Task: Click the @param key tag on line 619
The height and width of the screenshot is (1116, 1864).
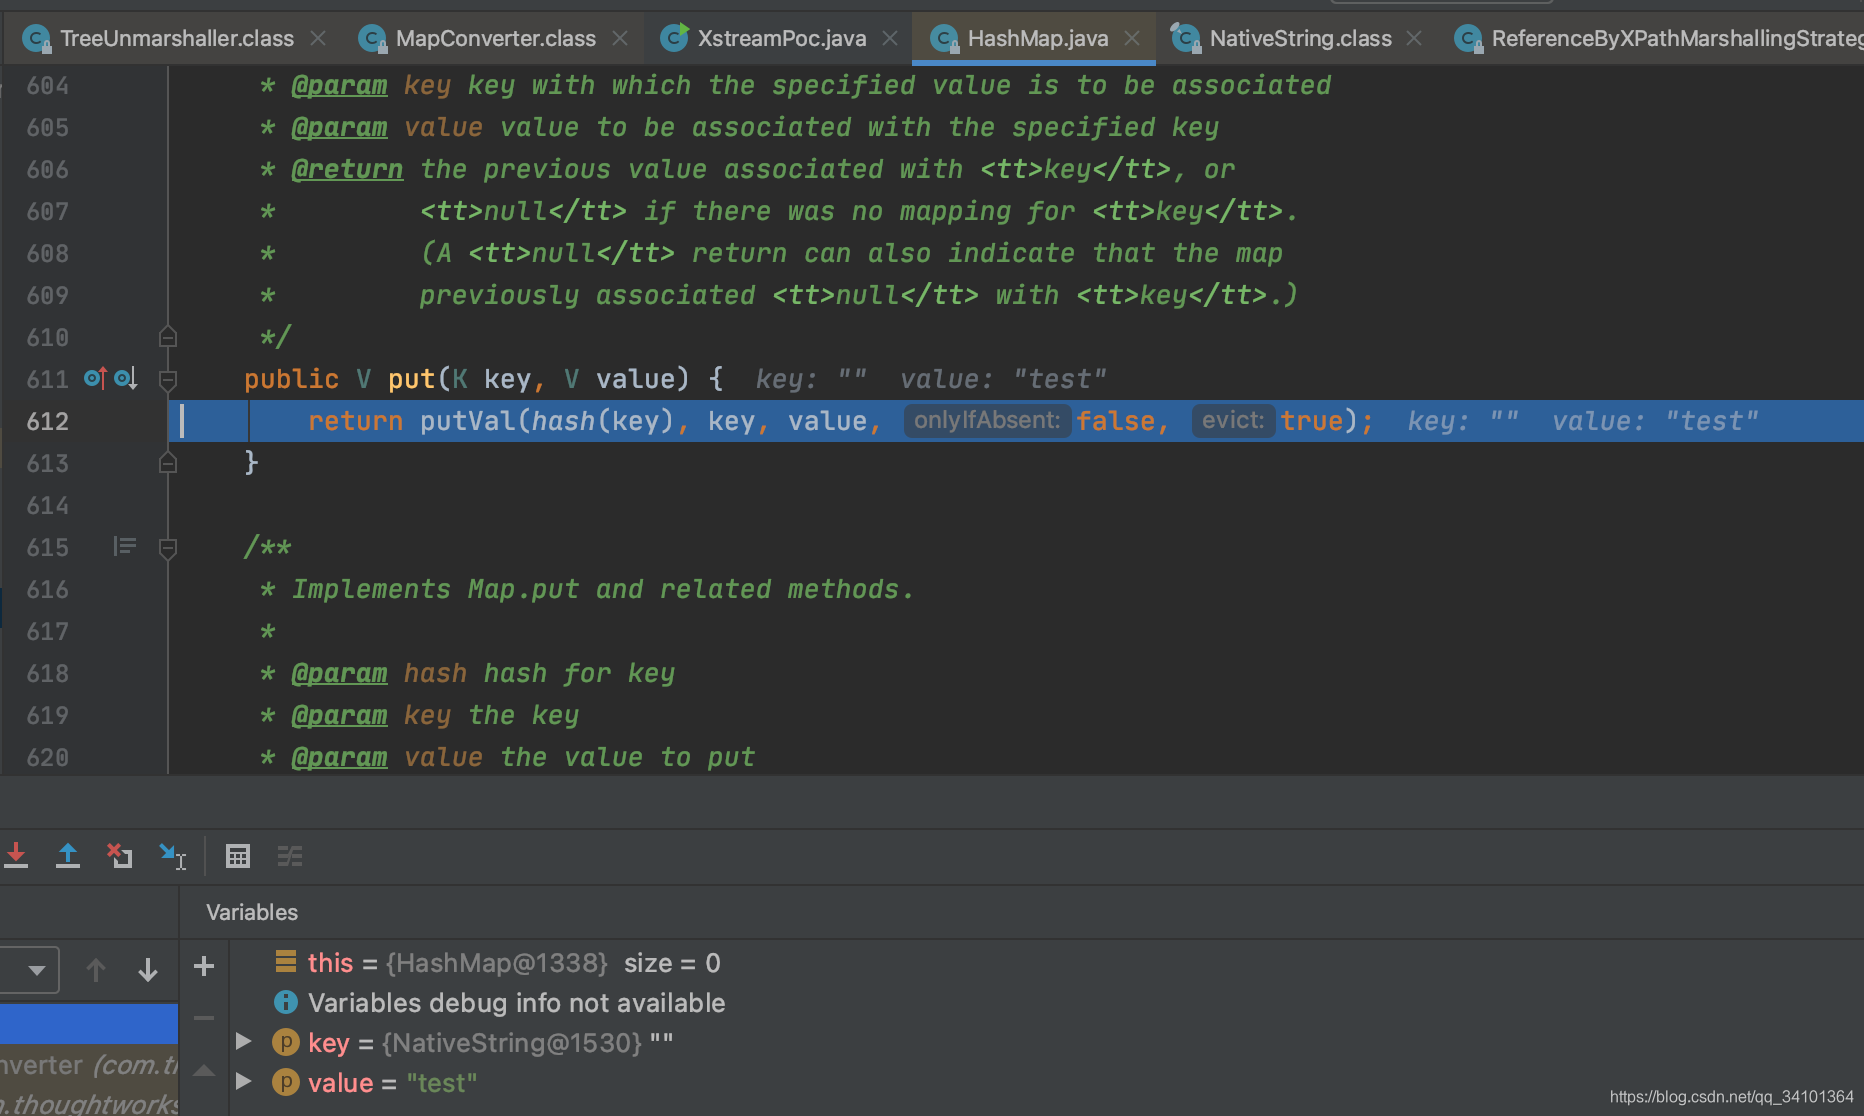Action: point(339,715)
